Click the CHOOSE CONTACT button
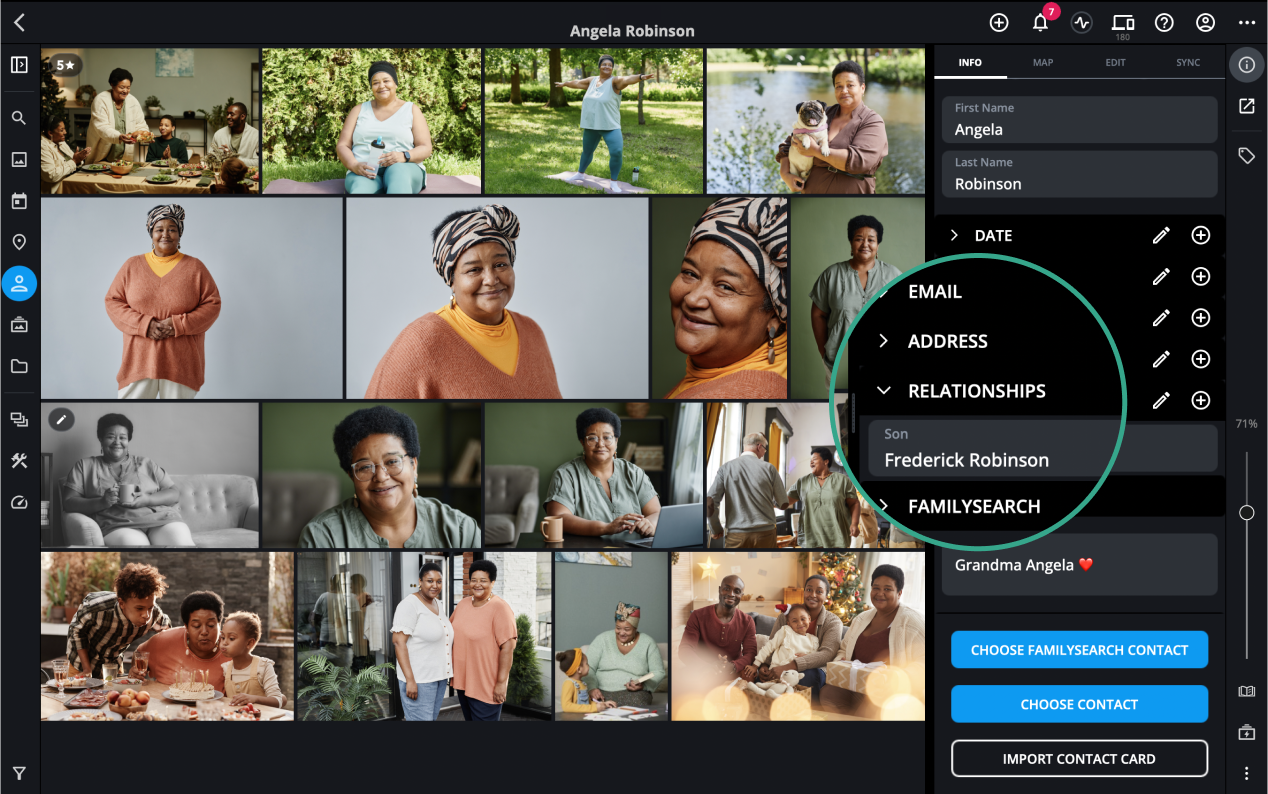Image resolution: width=1268 pixels, height=794 pixels. [1079, 704]
